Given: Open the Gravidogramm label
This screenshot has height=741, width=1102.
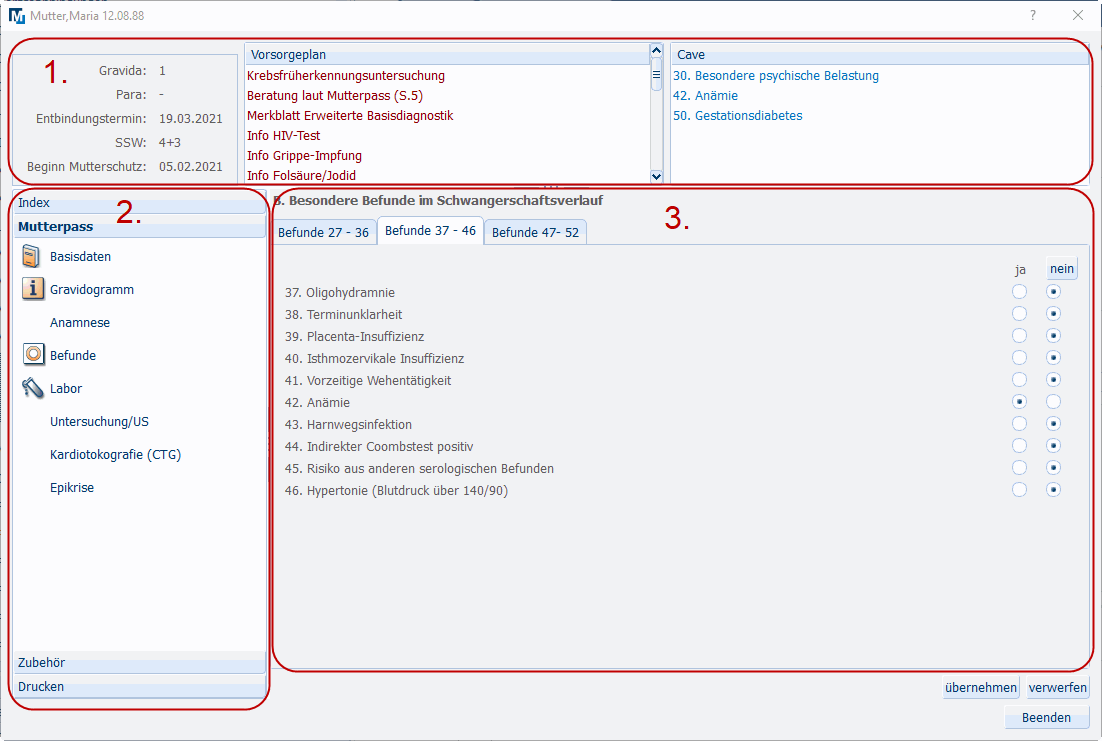Looking at the screenshot, I should pyautogui.click(x=91, y=289).
